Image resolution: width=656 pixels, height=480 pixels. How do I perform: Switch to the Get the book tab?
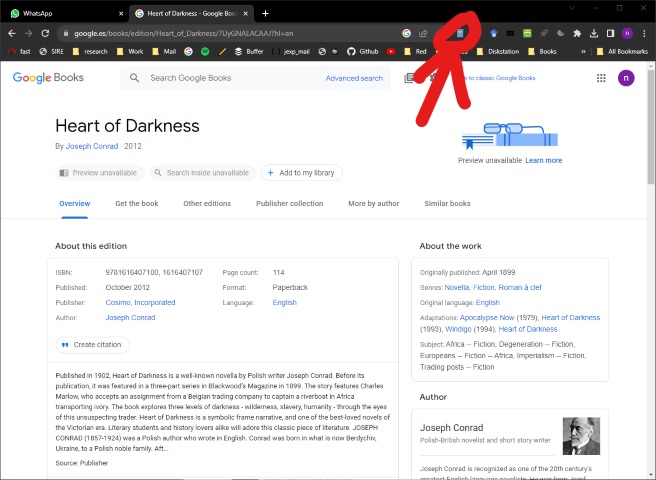(x=136, y=203)
